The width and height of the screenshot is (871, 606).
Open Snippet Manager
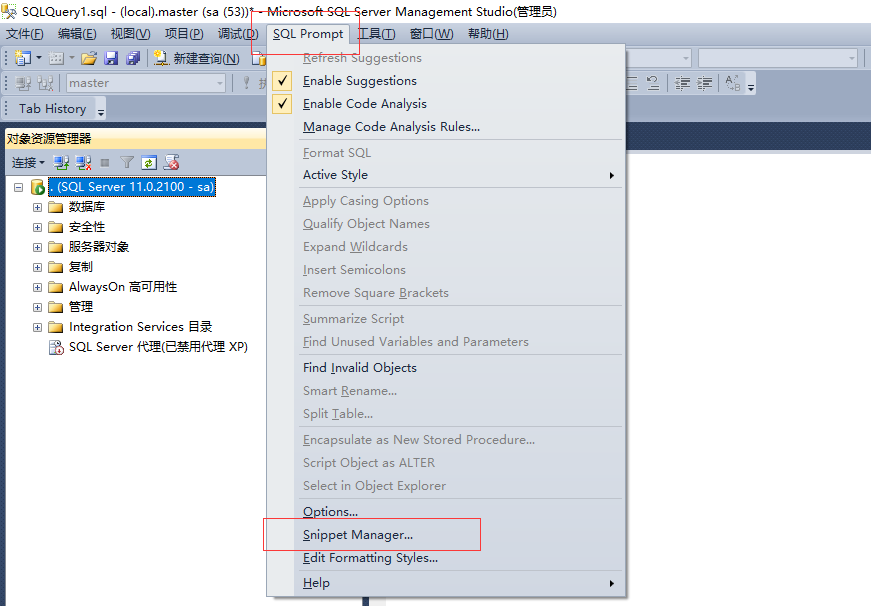[358, 535]
